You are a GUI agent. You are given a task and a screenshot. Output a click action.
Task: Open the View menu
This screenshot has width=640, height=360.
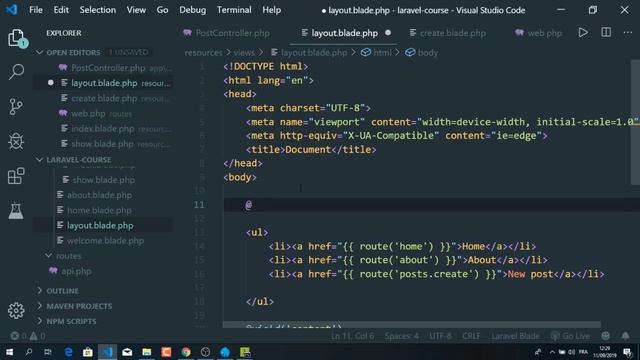point(136,10)
